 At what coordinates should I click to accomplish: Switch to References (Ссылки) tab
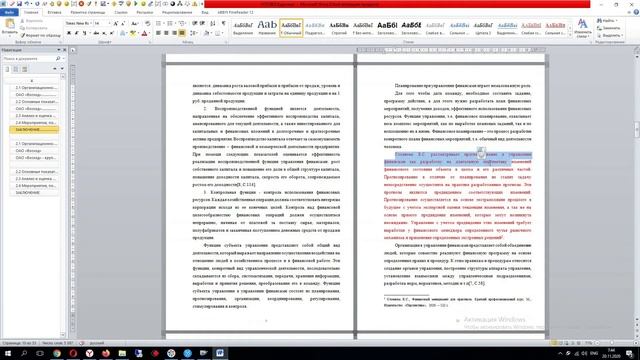coord(121,13)
